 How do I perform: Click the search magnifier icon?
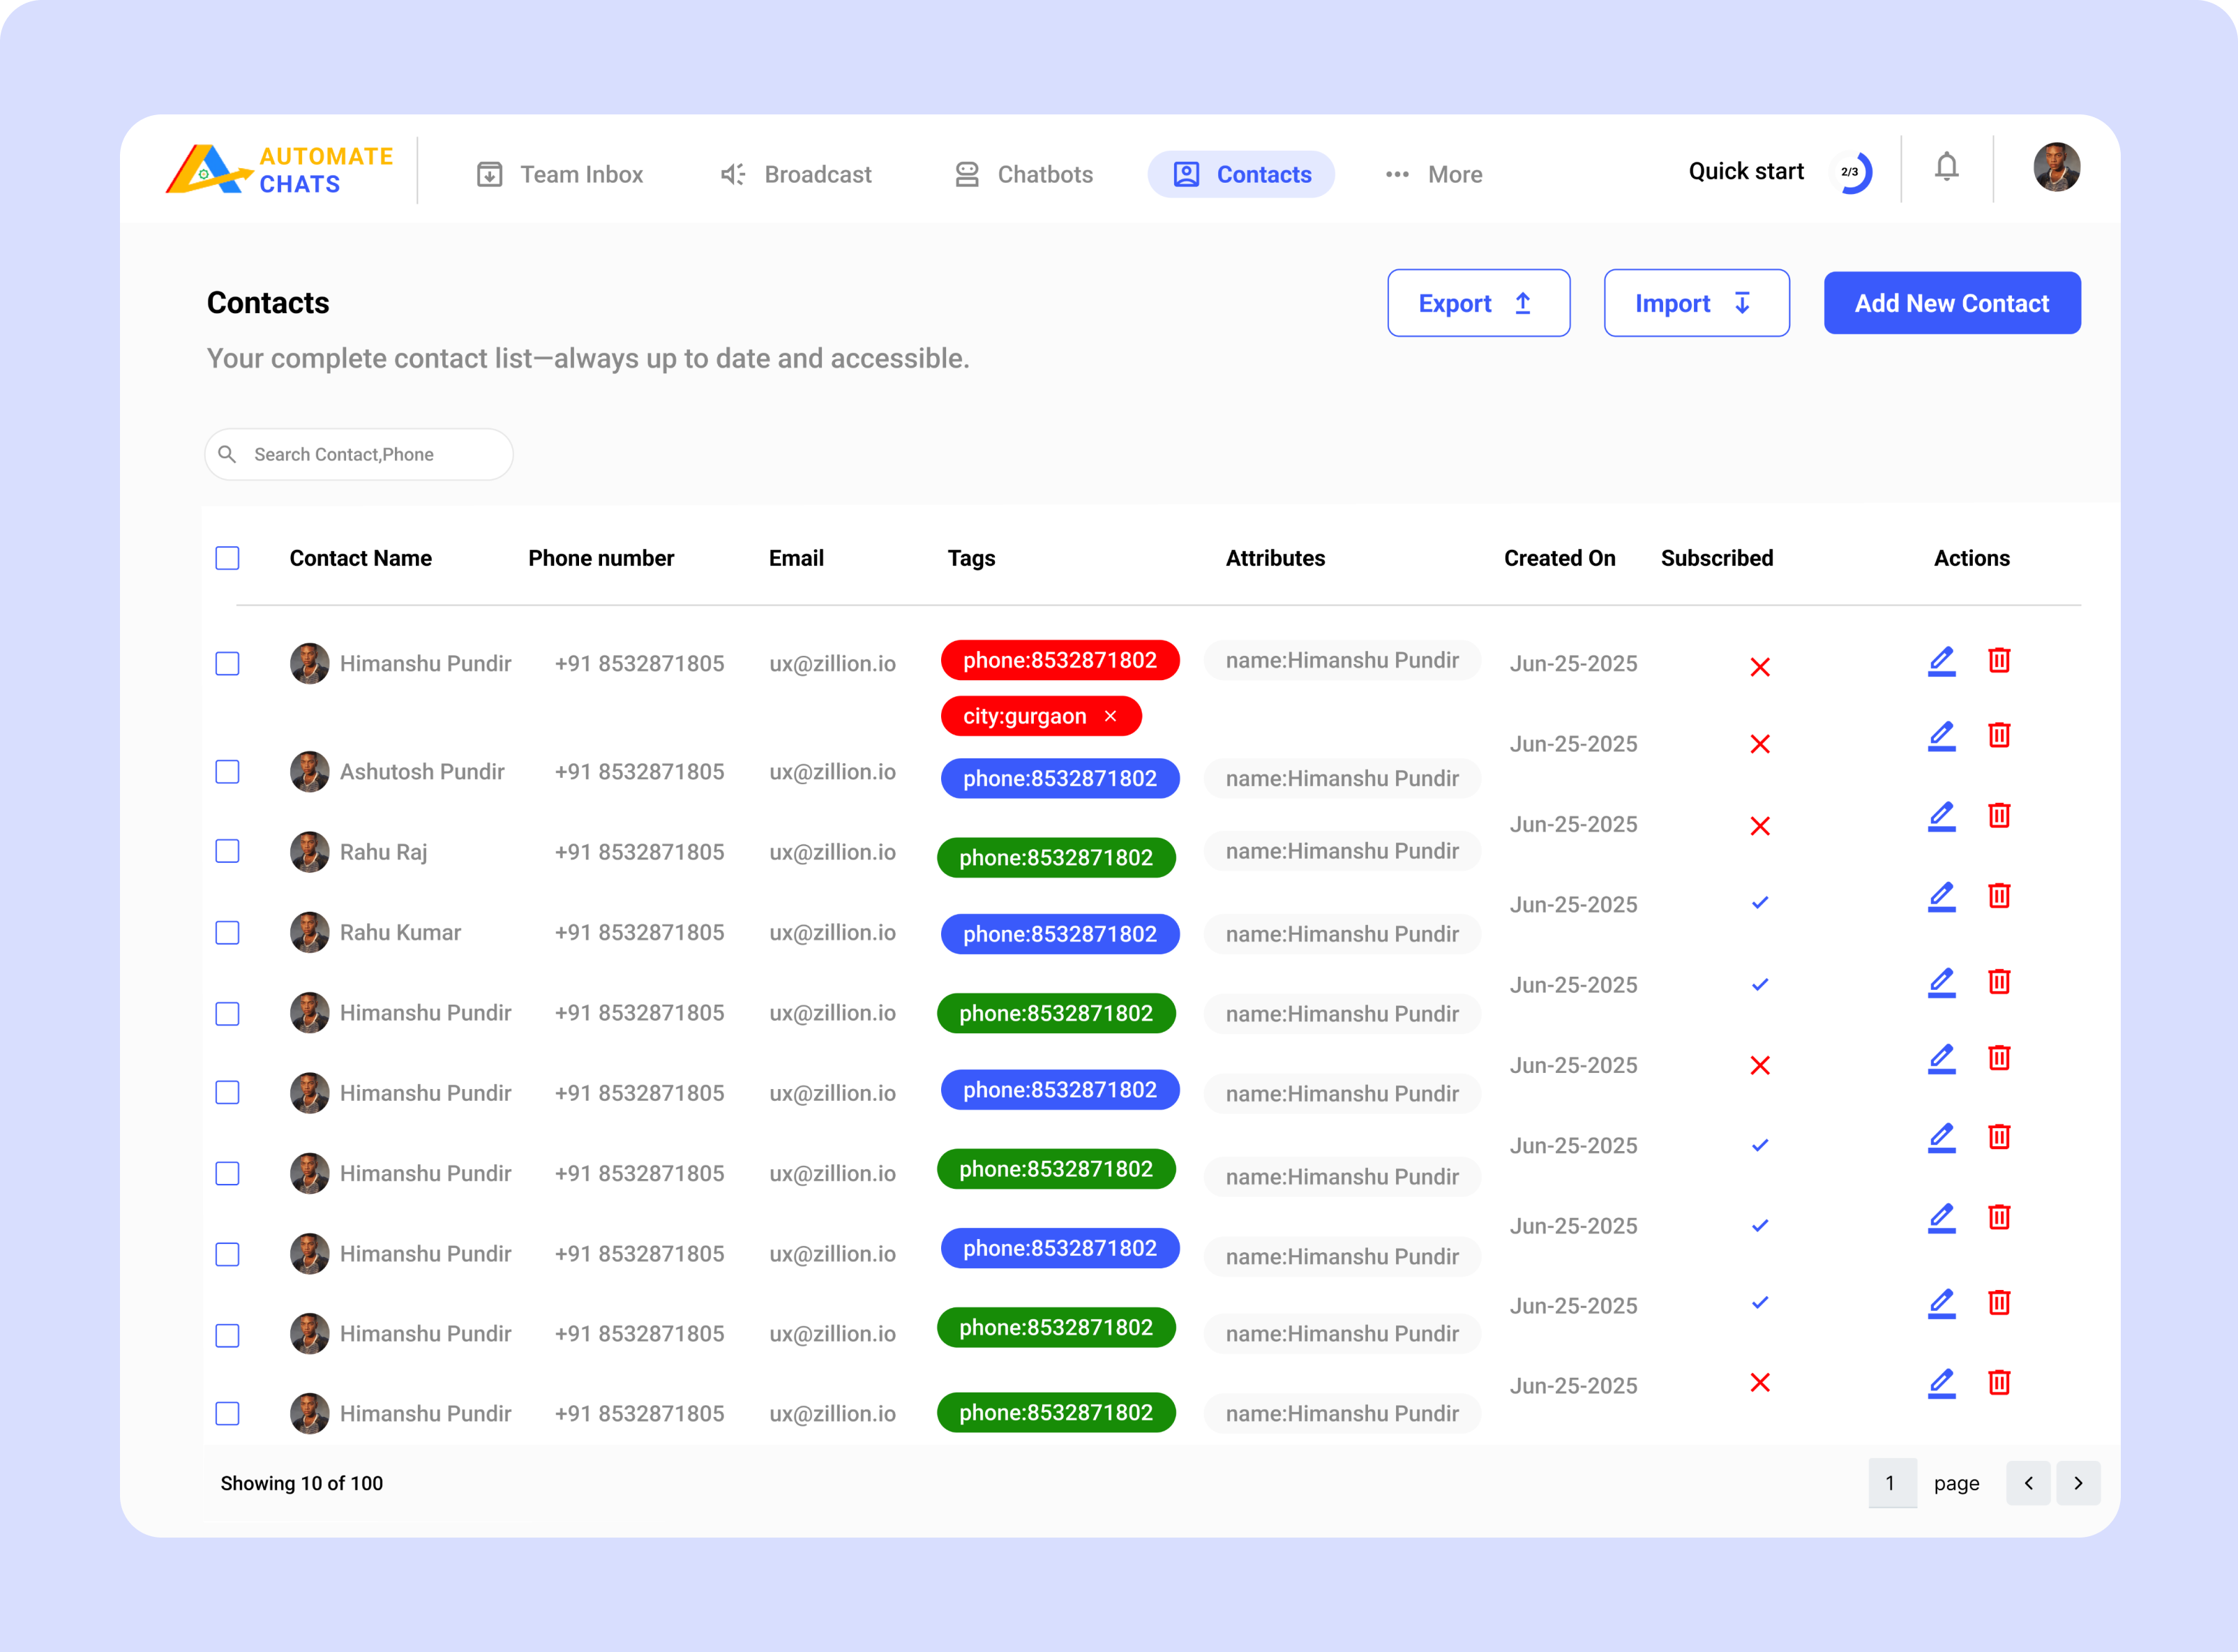pos(228,454)
